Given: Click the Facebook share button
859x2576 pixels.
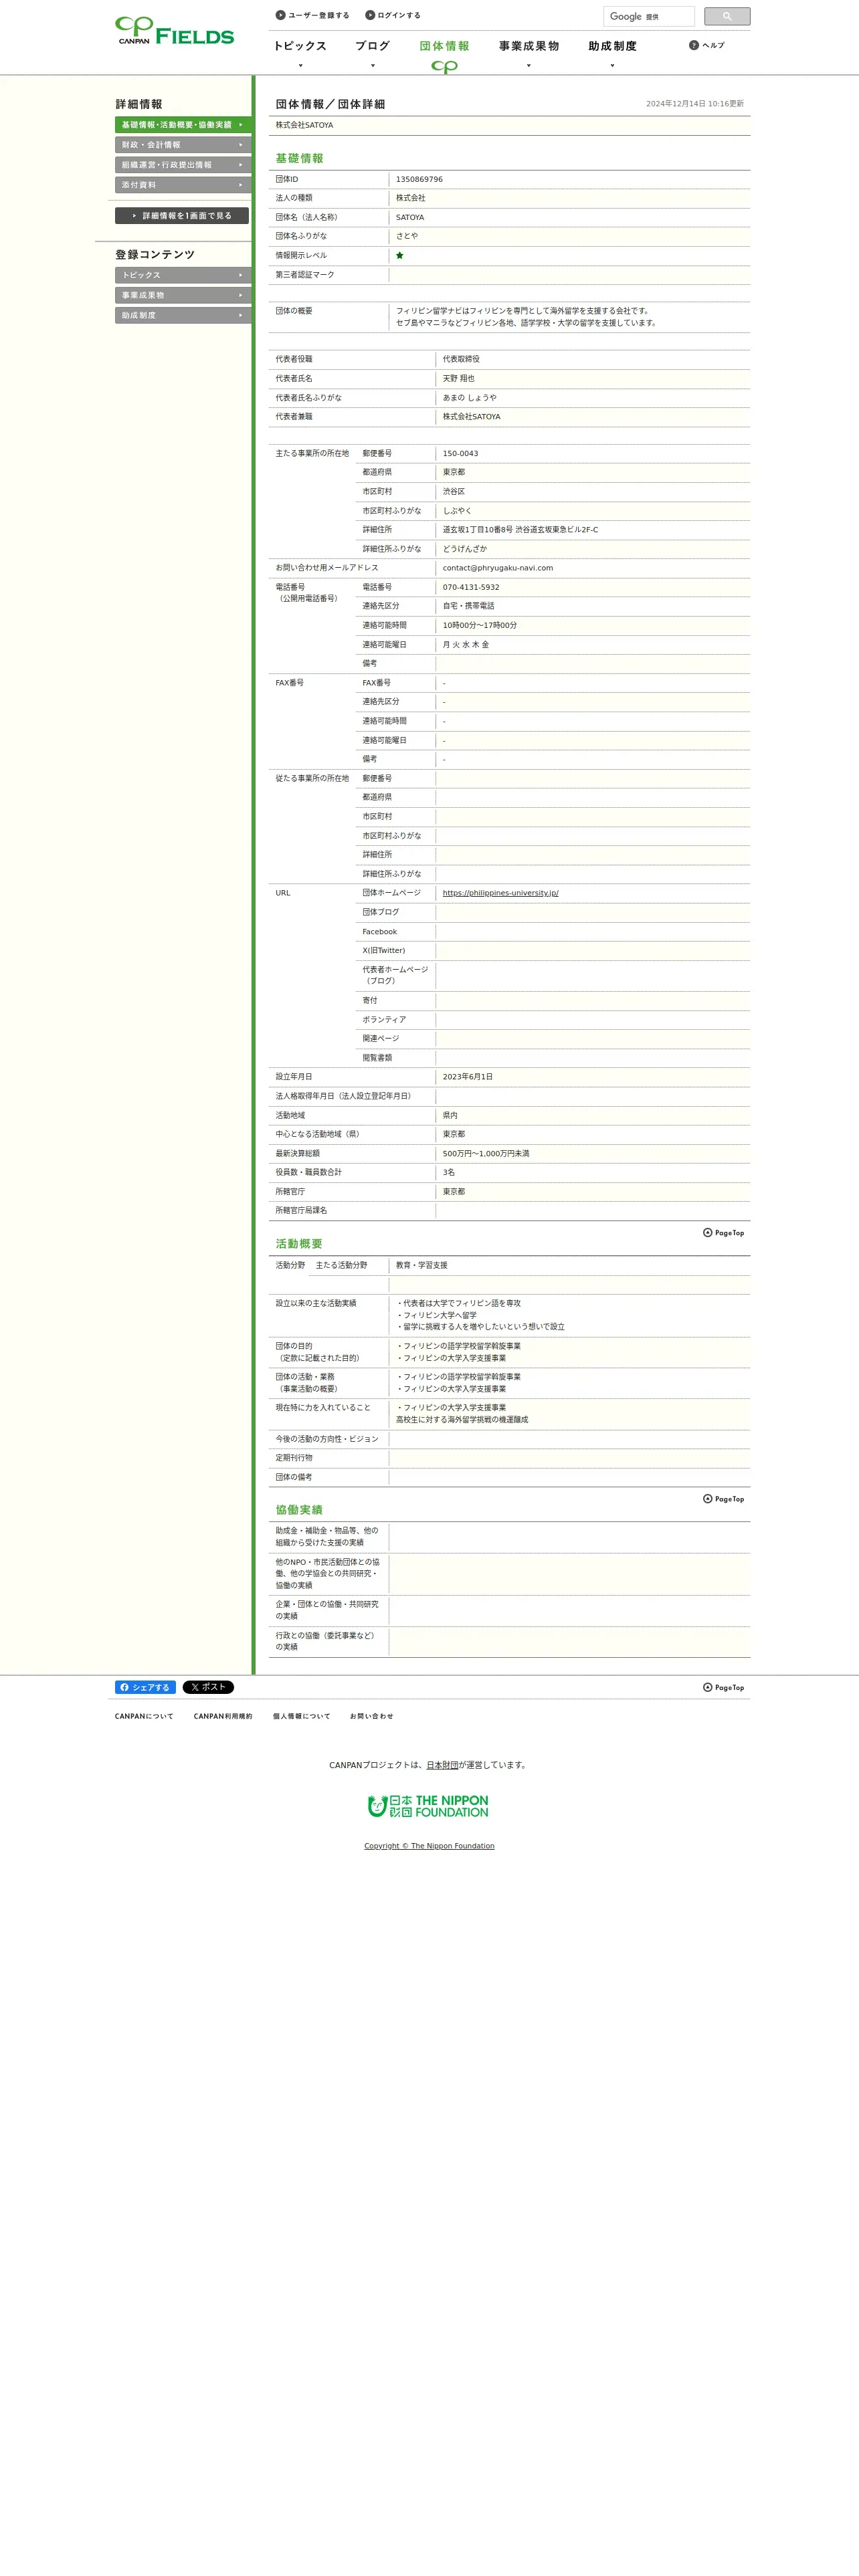Looking at the screenshot, I should (145, 1687).
